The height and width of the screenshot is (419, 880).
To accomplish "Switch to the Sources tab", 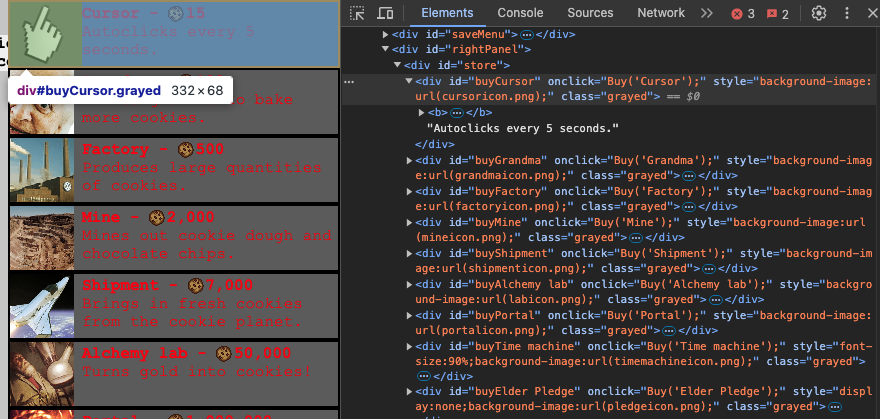I will click(590, 13).
